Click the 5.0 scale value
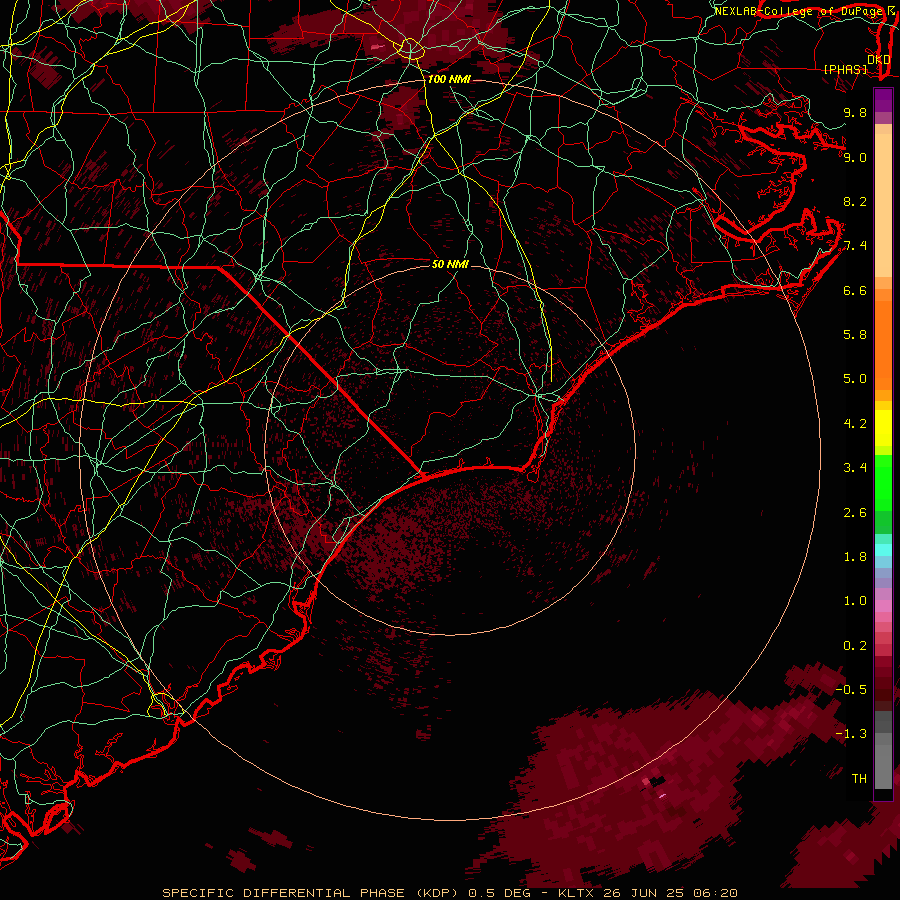This screenshot has height=900, width=900. coord(855,379)
